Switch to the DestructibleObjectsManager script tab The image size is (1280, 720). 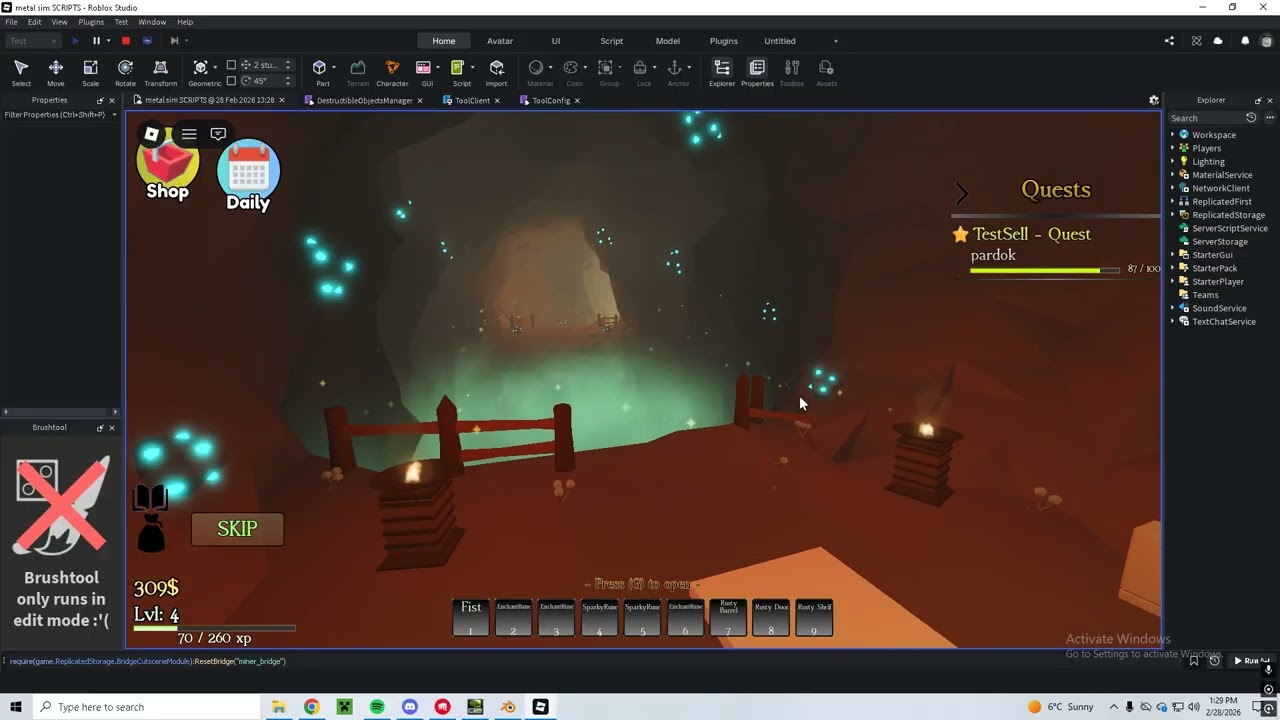pos(364,100)
